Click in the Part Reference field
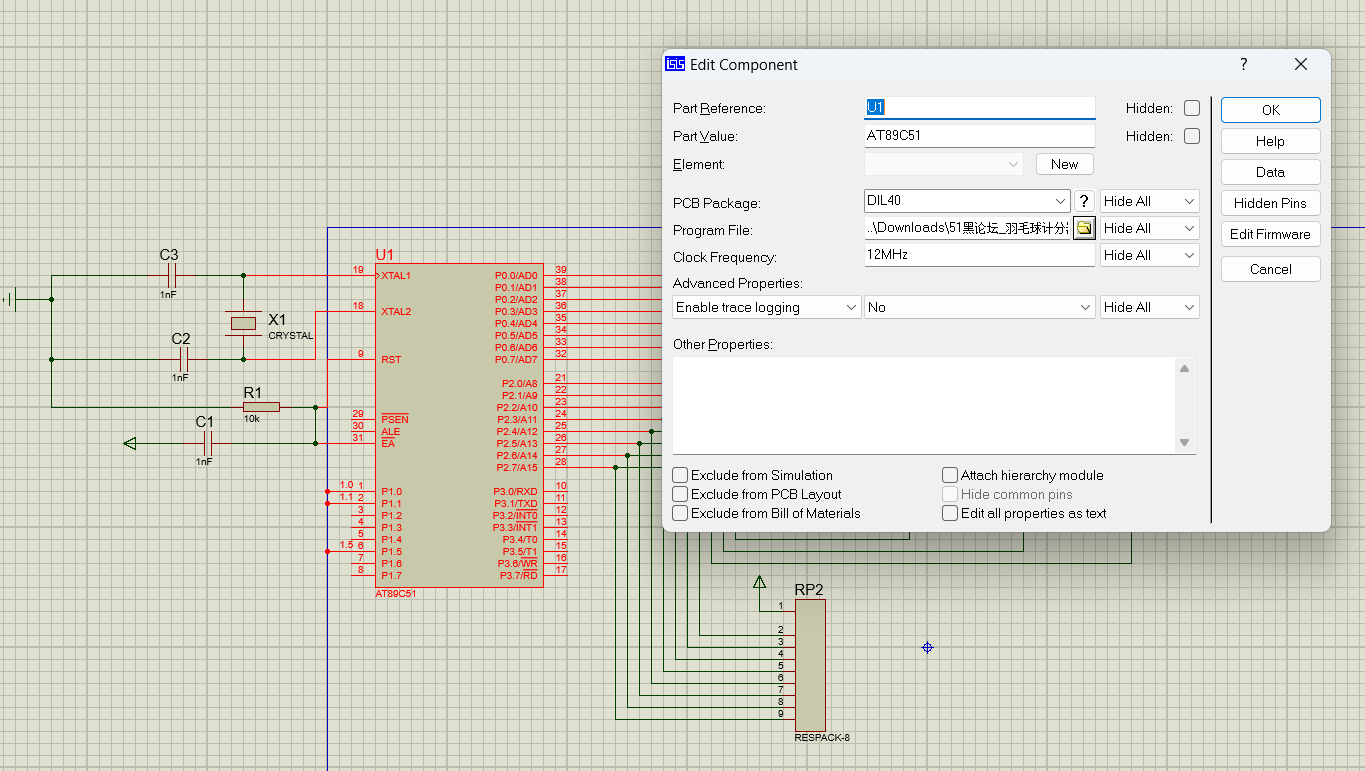1365x771 pixels. point(979,107)
